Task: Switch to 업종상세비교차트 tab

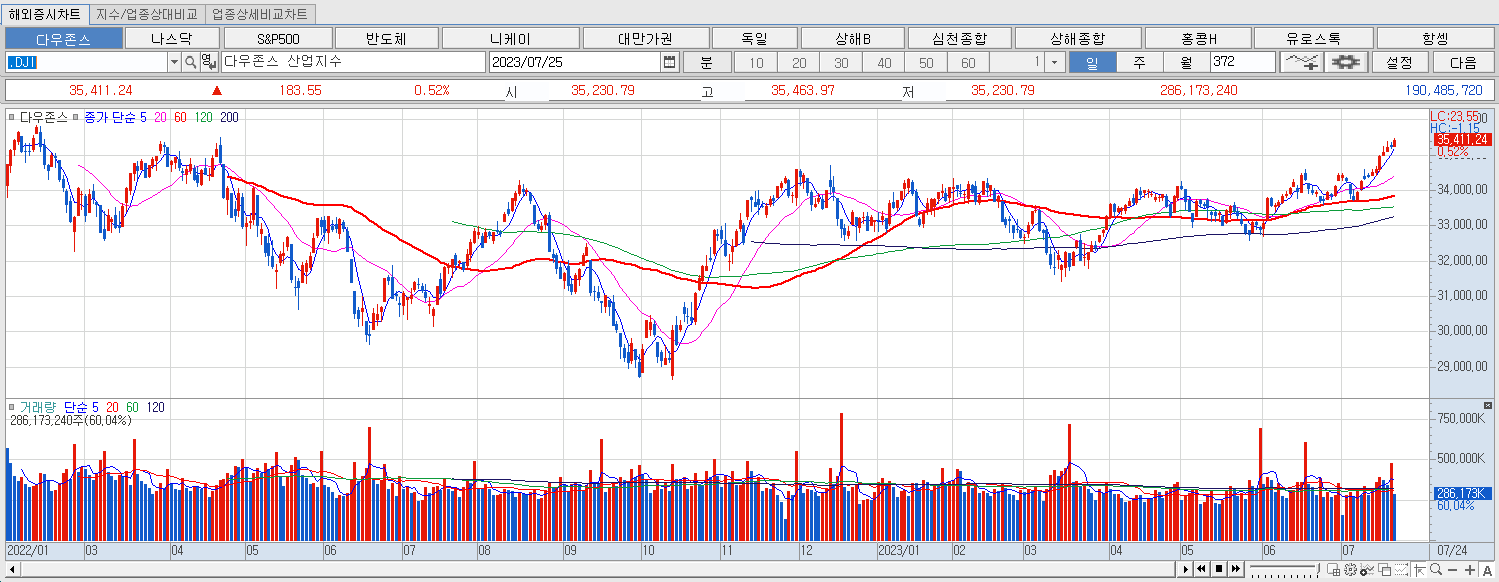Action: point(260,14)
